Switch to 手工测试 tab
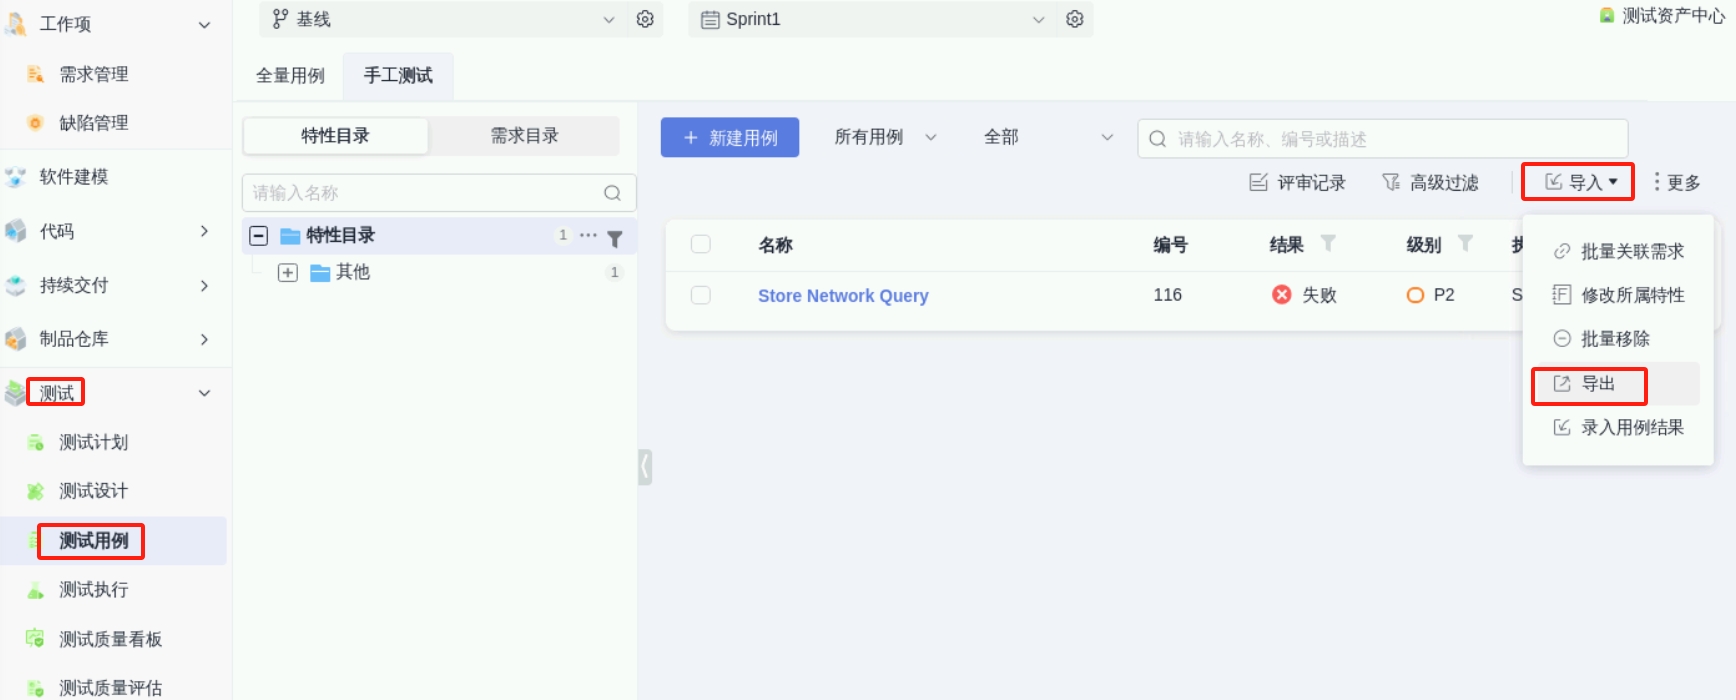This screenshot has height=700, width=1736. [398, 76]
